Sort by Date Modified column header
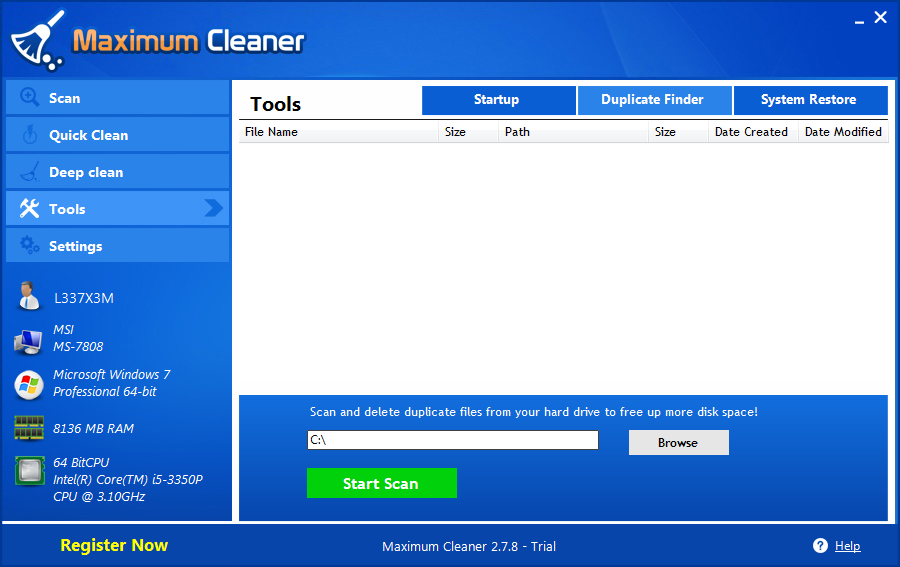 (x=843, y=132)
